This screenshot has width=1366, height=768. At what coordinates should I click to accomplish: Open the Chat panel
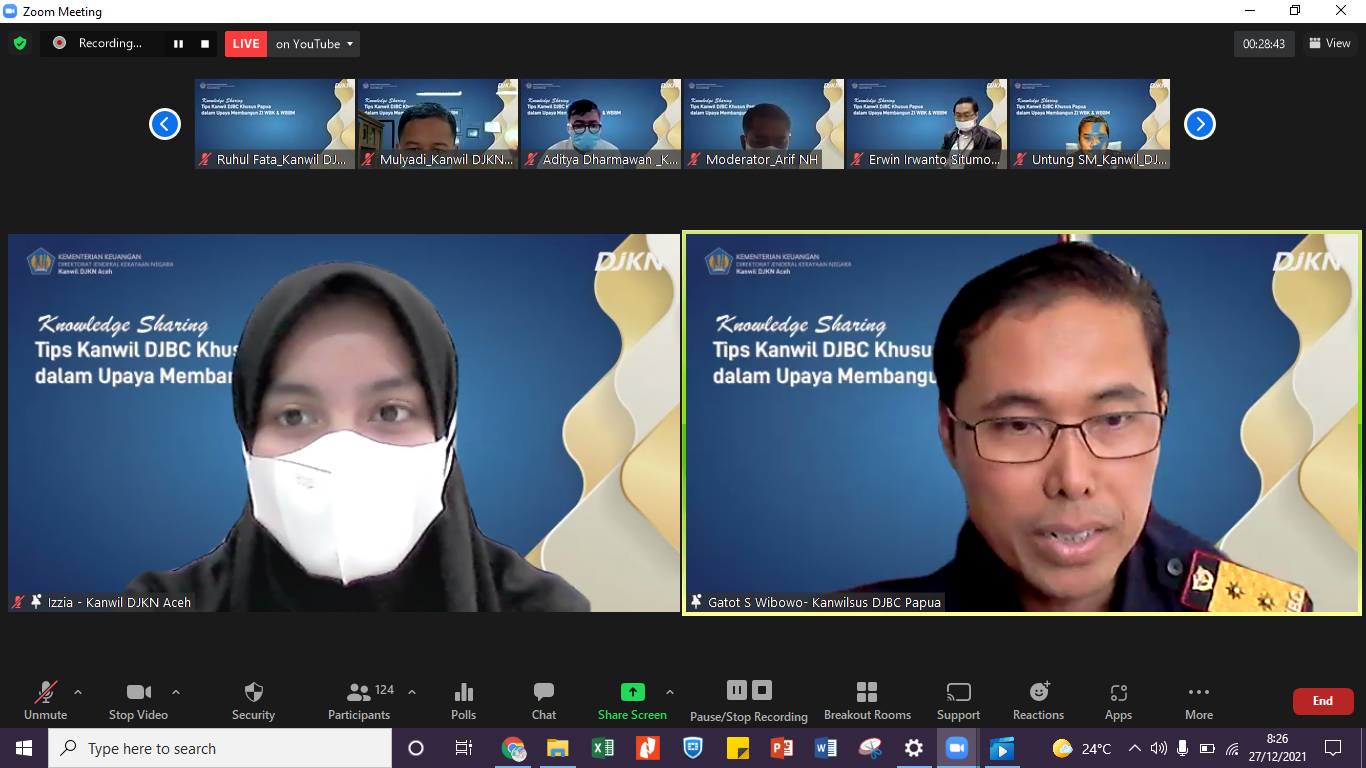(544, 700)
